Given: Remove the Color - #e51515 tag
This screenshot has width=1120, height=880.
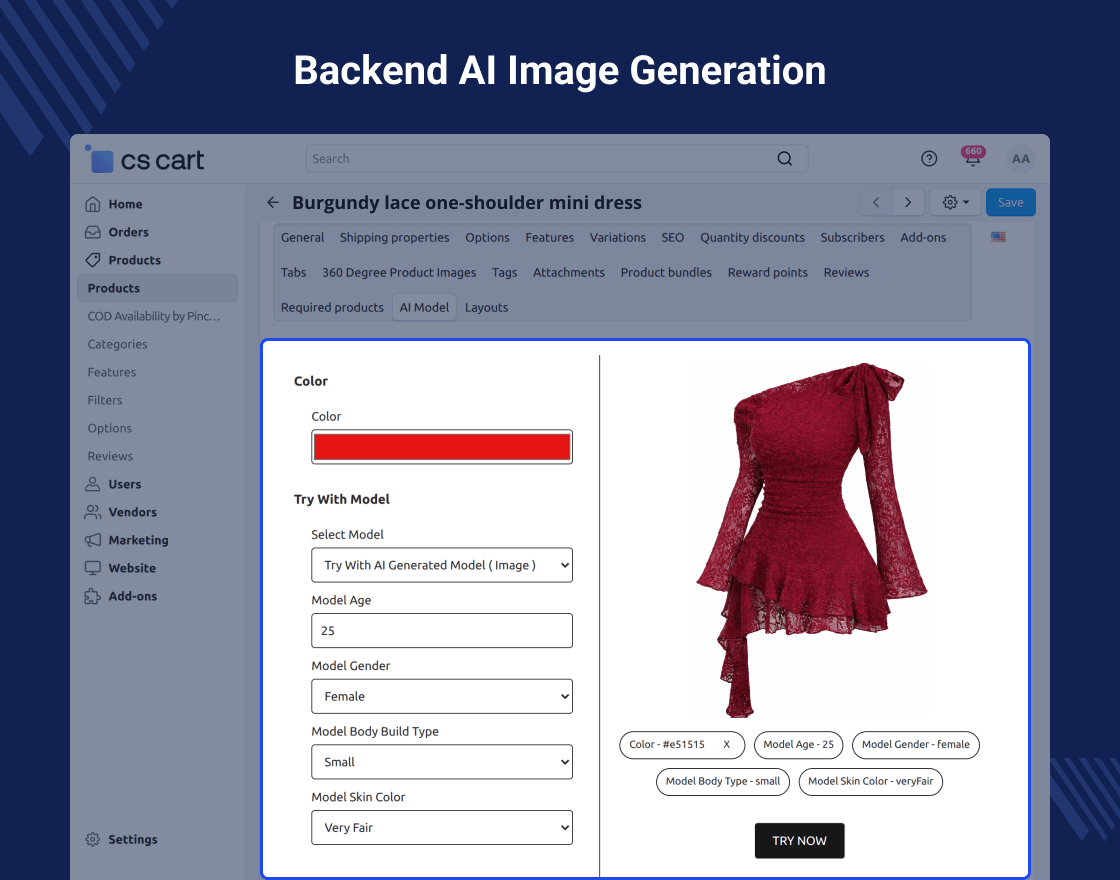Looking at the screenshot, I should [727, 745].
